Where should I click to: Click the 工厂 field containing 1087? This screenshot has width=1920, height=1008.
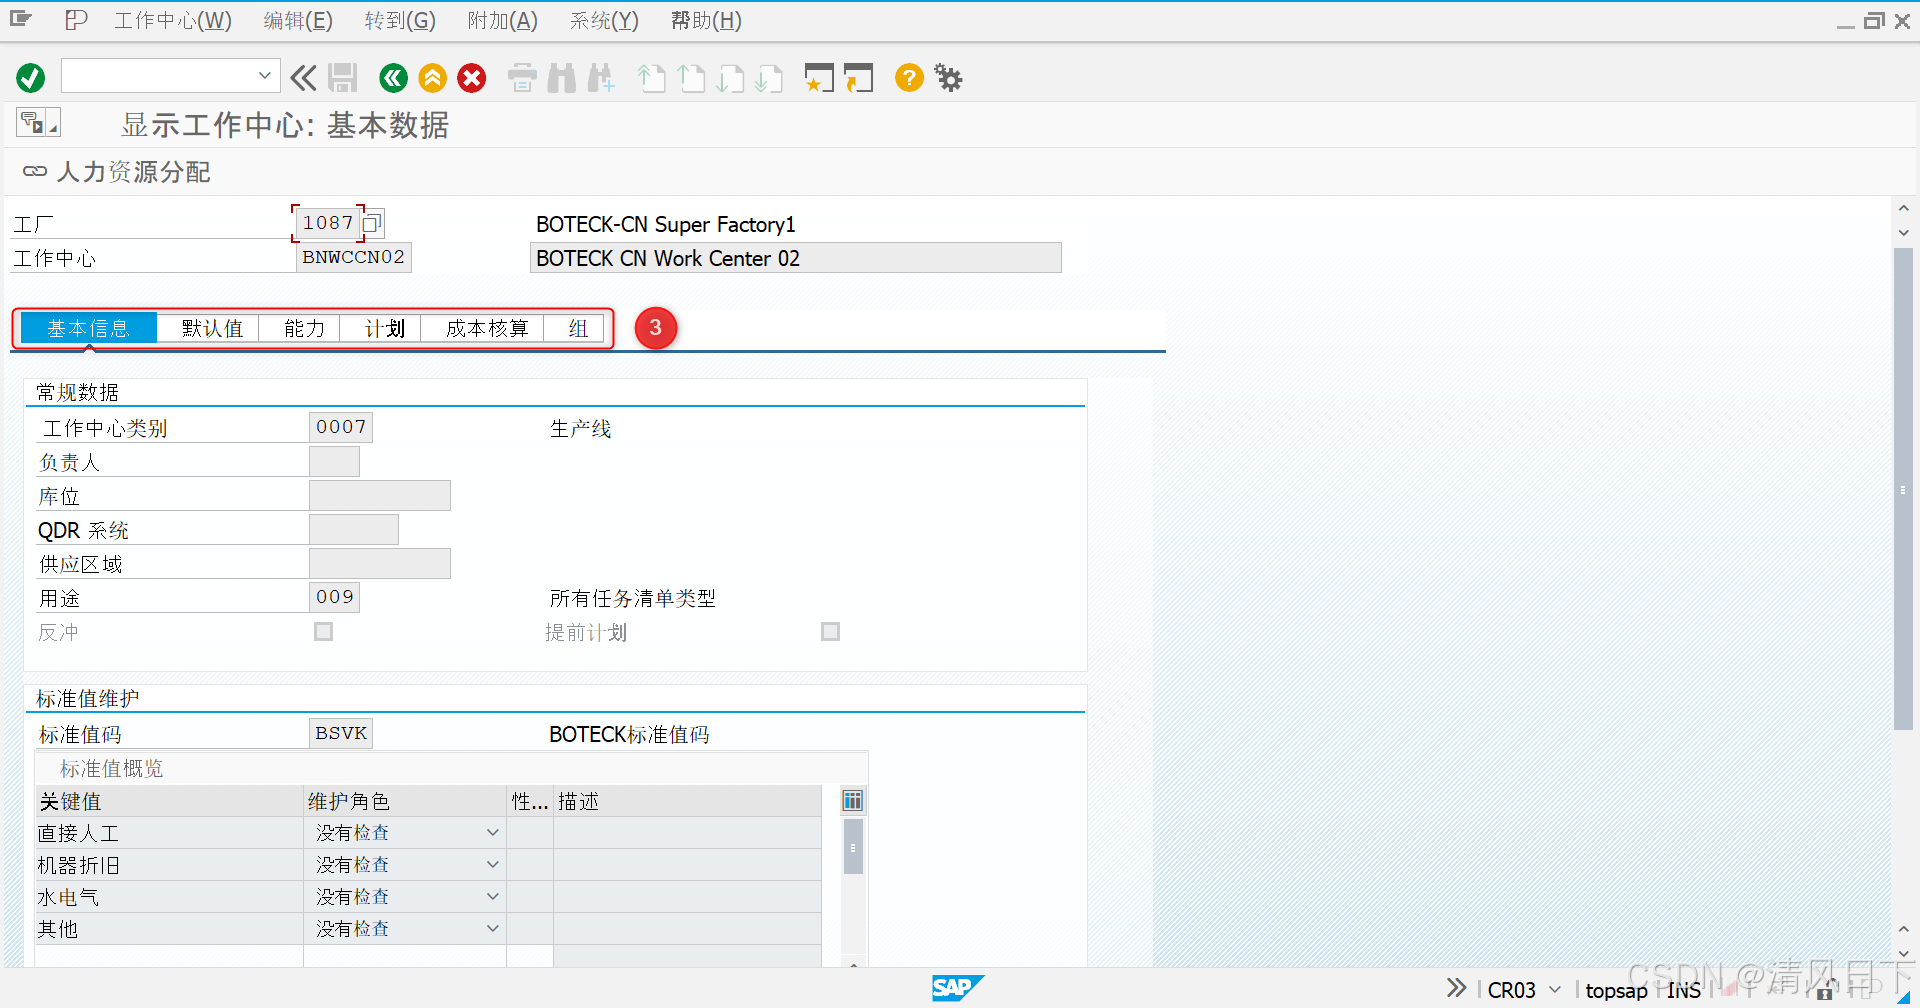tap(328, 223)
